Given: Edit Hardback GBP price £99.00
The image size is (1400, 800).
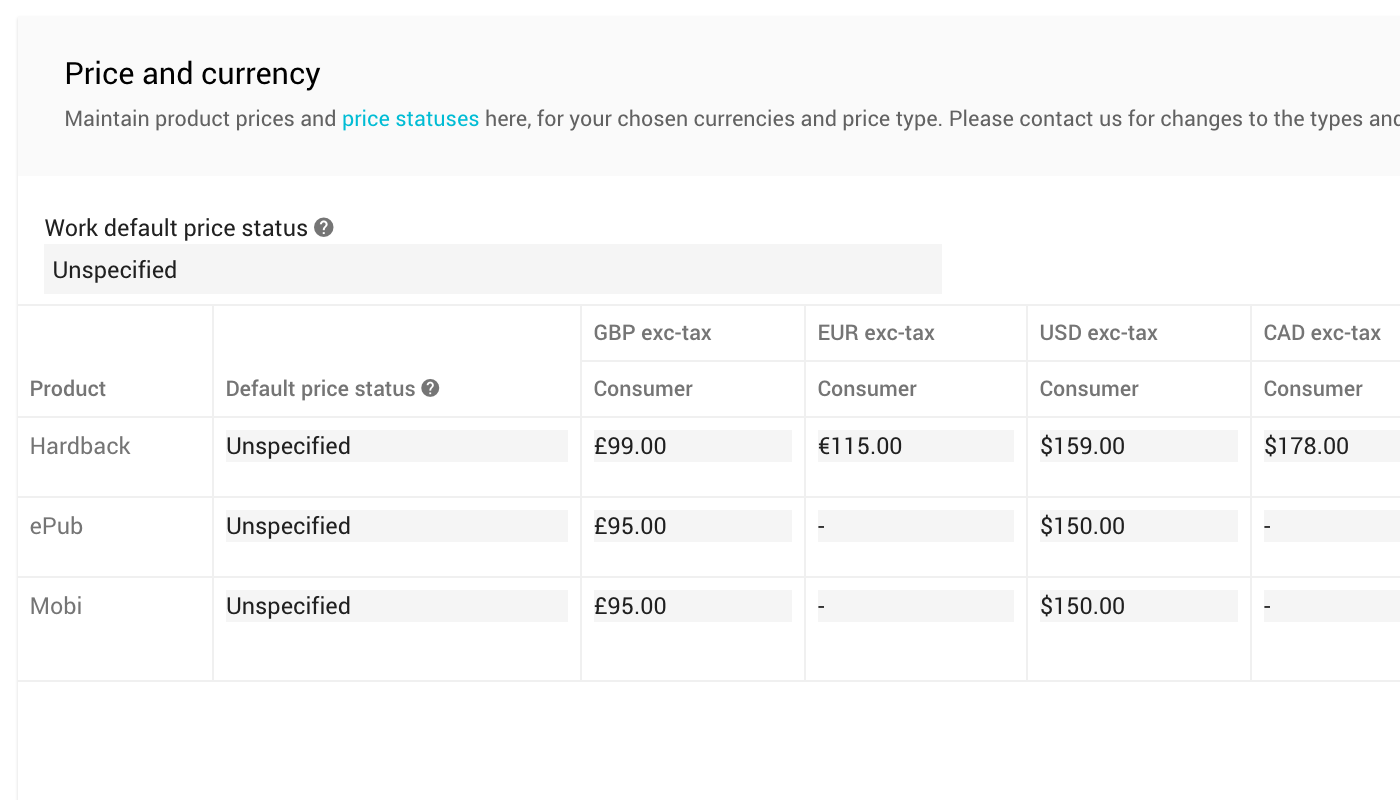Looking at the screenshot, I should [x=692, y=446].
